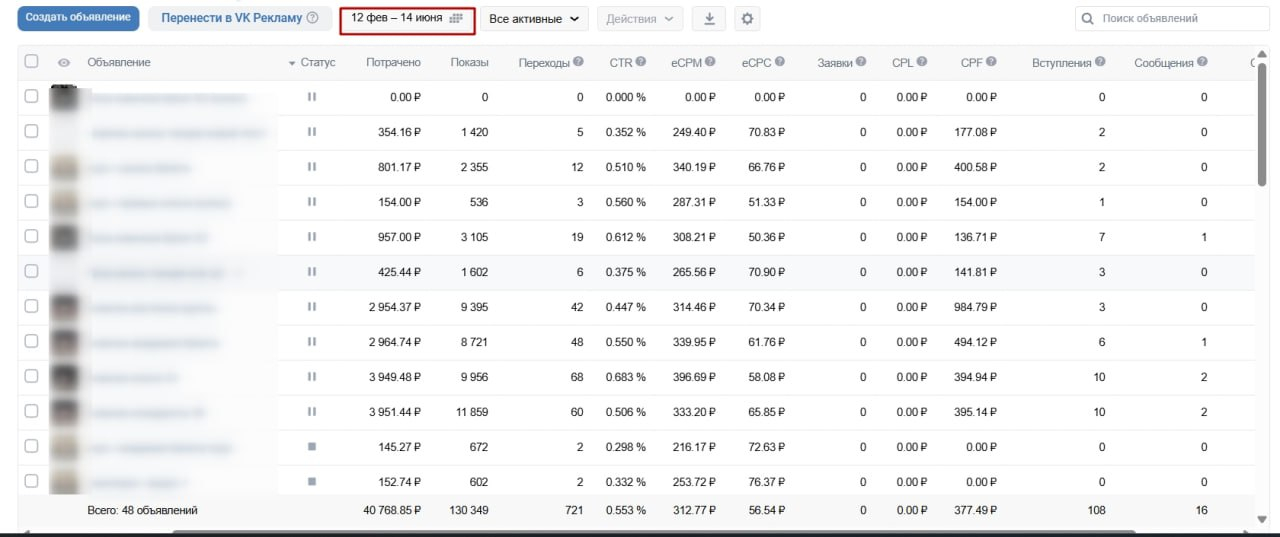Show help for CPL column

click(923, 62)
